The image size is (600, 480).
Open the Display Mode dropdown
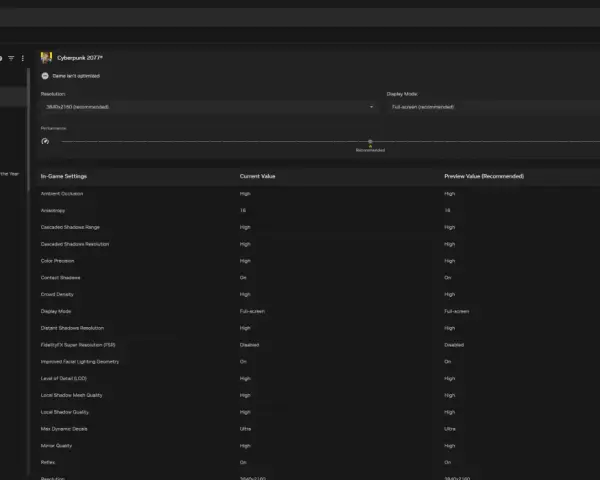[493, 107]
